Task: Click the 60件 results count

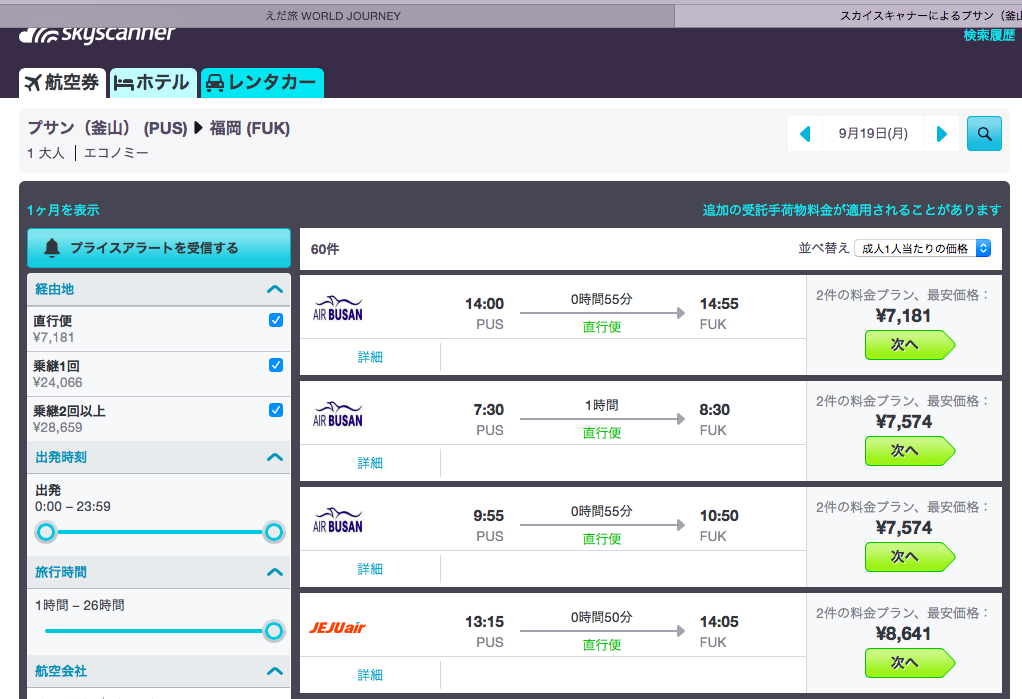Action: coord(325,249)
